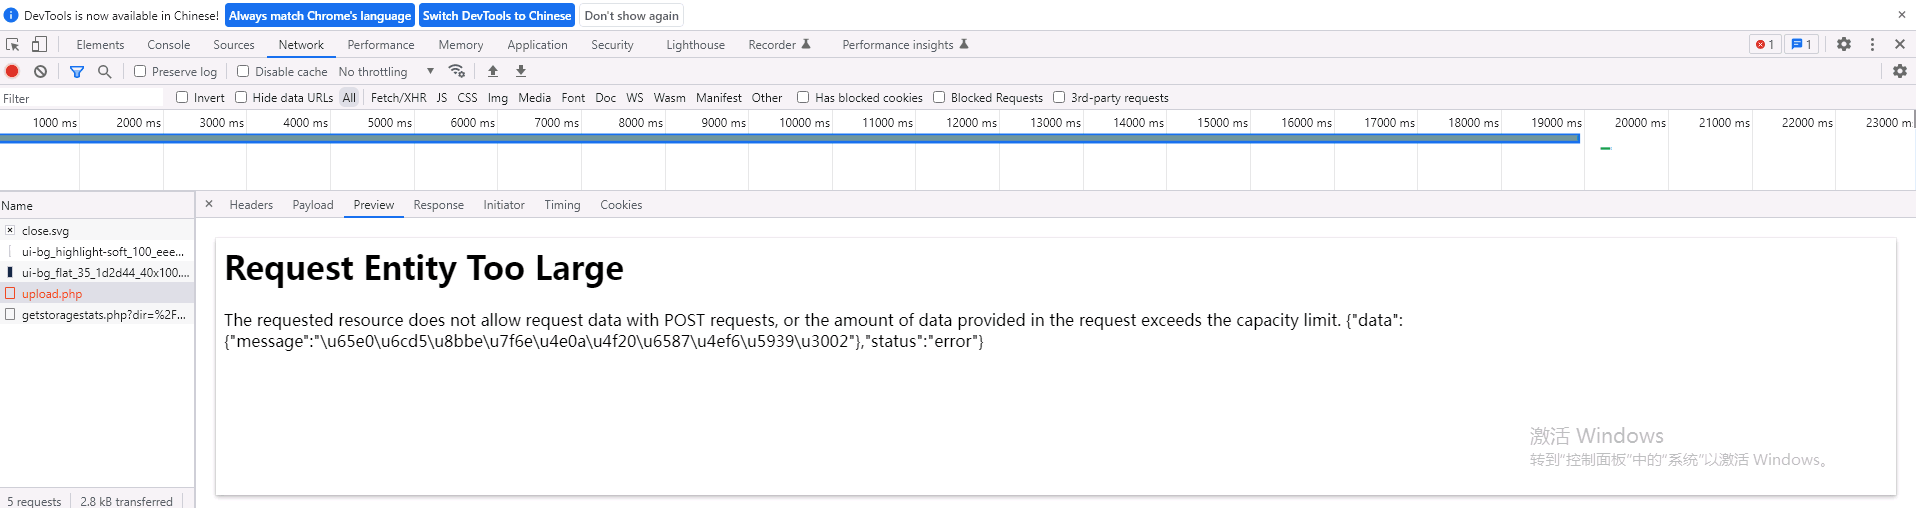Clear the network log
The height and width of the screenshot is (508, 1916).
40,72
